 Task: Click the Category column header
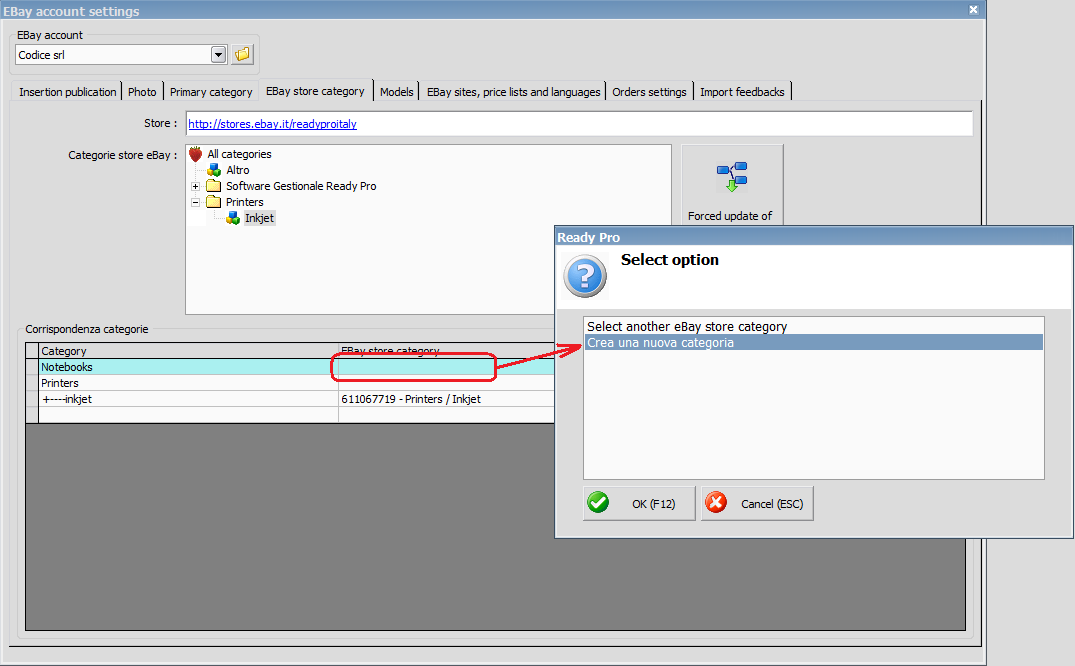189,350
